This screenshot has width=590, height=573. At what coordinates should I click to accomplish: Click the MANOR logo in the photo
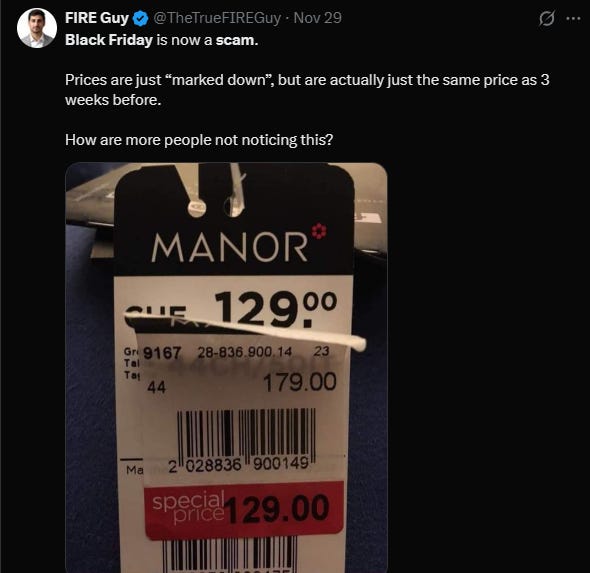point(230,247)
